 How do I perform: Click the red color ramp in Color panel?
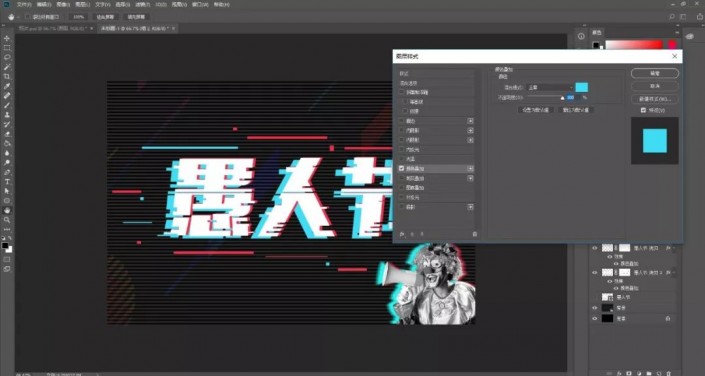tap(634, 45)
